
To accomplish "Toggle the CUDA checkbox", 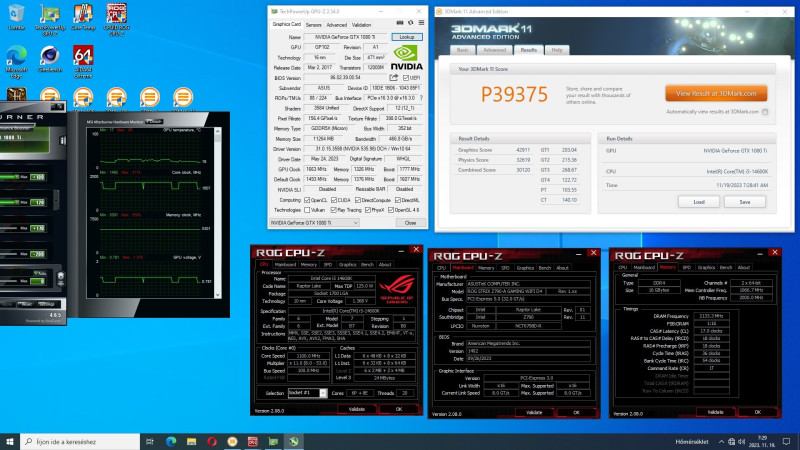I will click(334, 201).
